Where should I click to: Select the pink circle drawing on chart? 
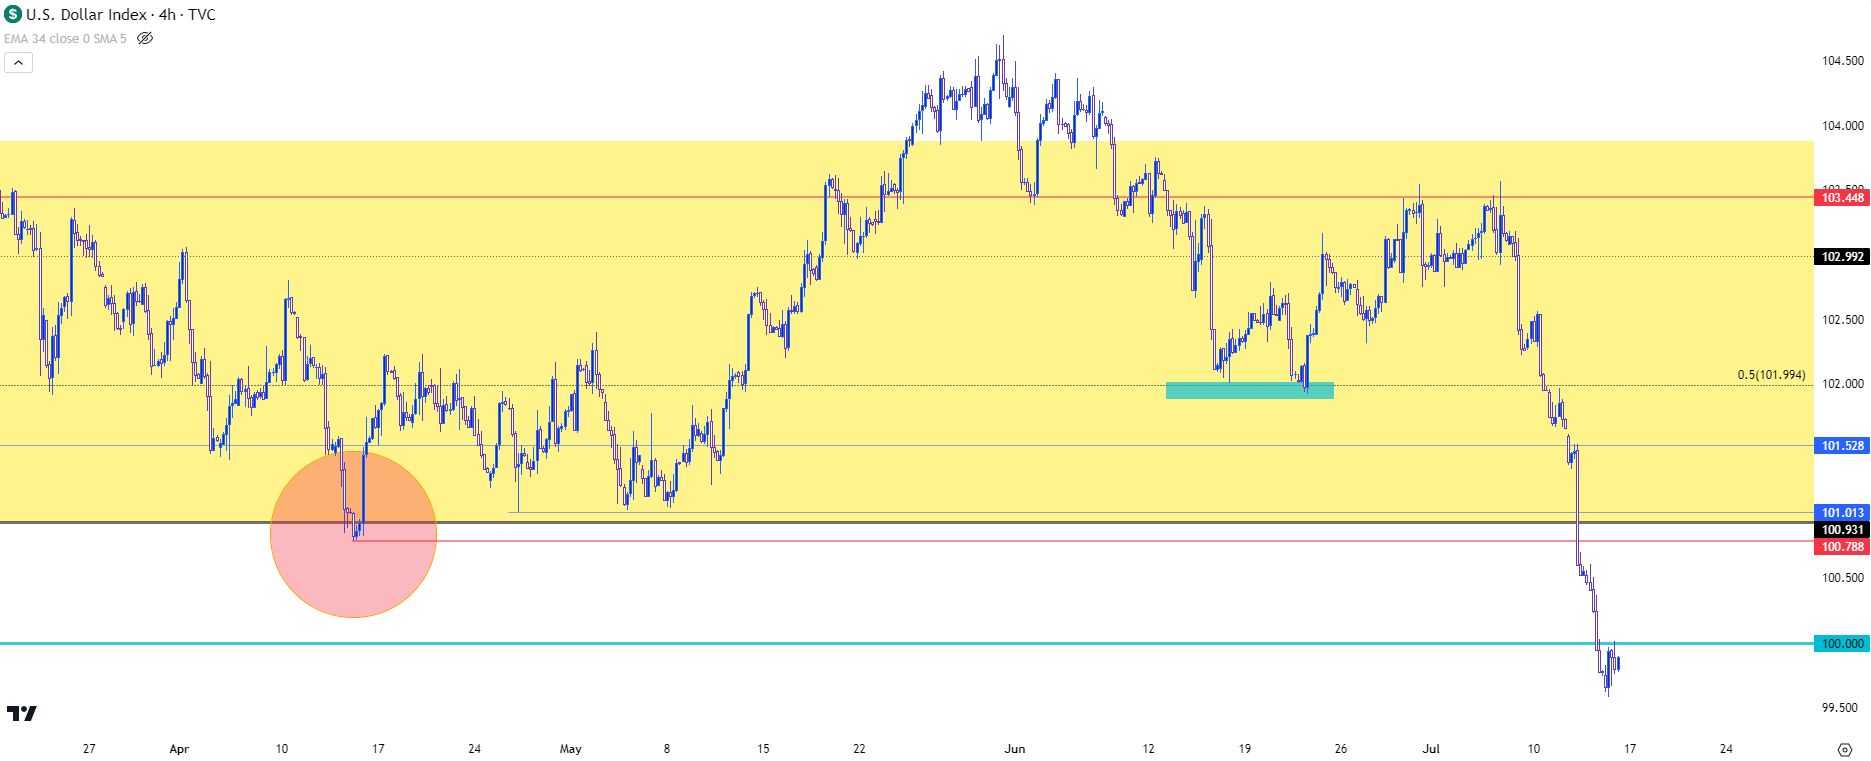coord(353,534)
